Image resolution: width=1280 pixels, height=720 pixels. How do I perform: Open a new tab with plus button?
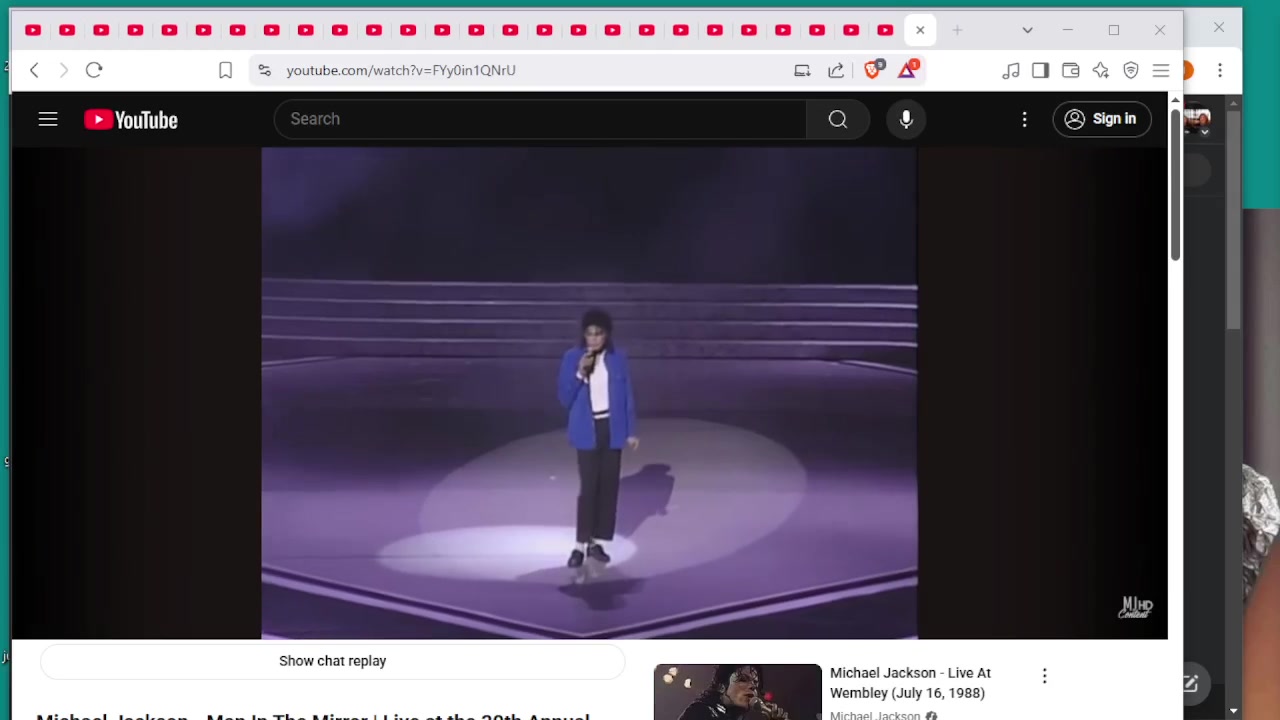pyautogui.click(x=957, y=30)
